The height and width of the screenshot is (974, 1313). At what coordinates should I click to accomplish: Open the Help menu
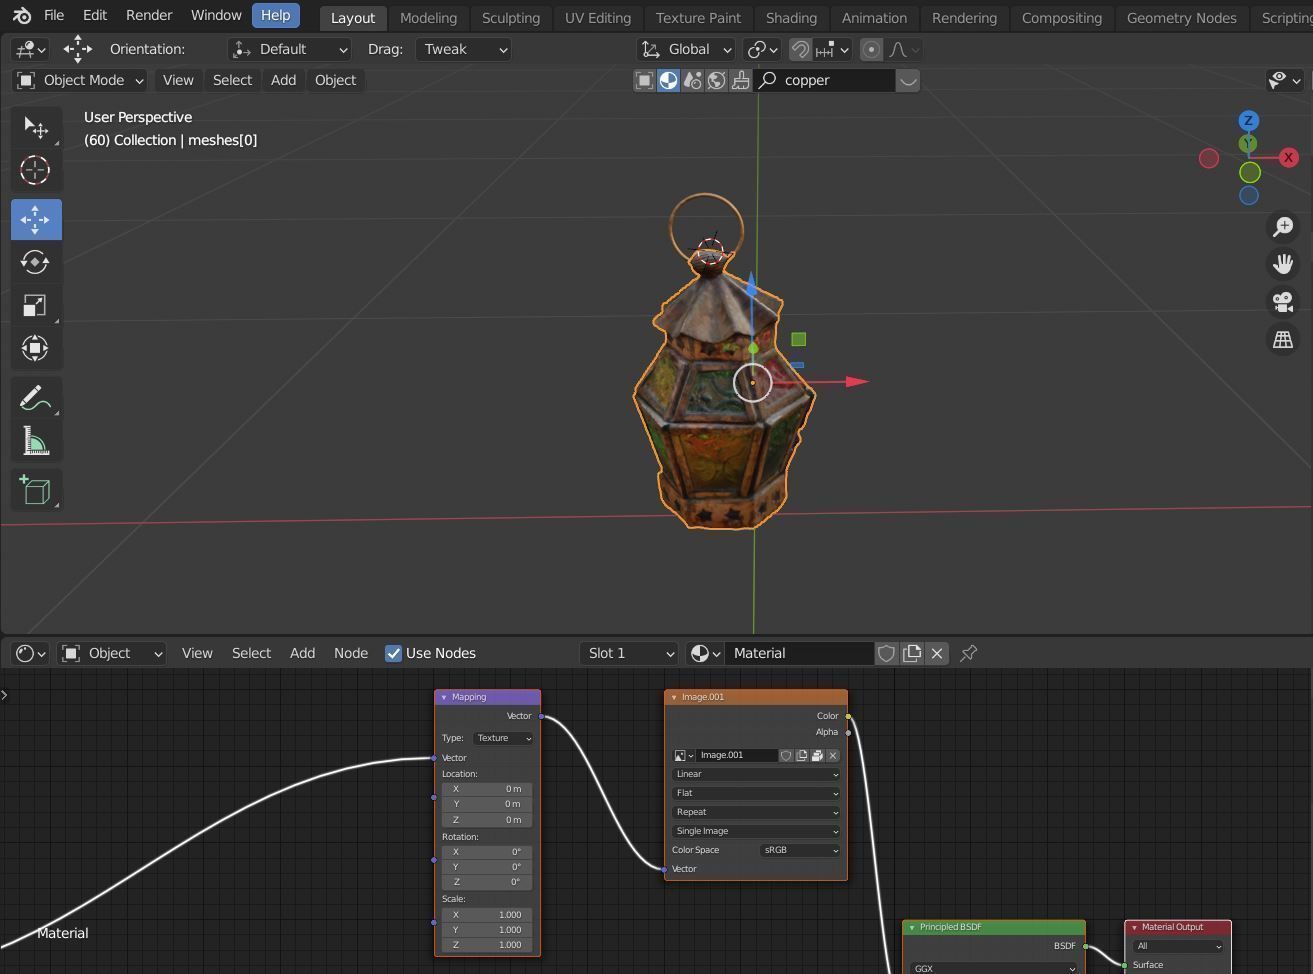pyautogui.click(x=275, y=16)
